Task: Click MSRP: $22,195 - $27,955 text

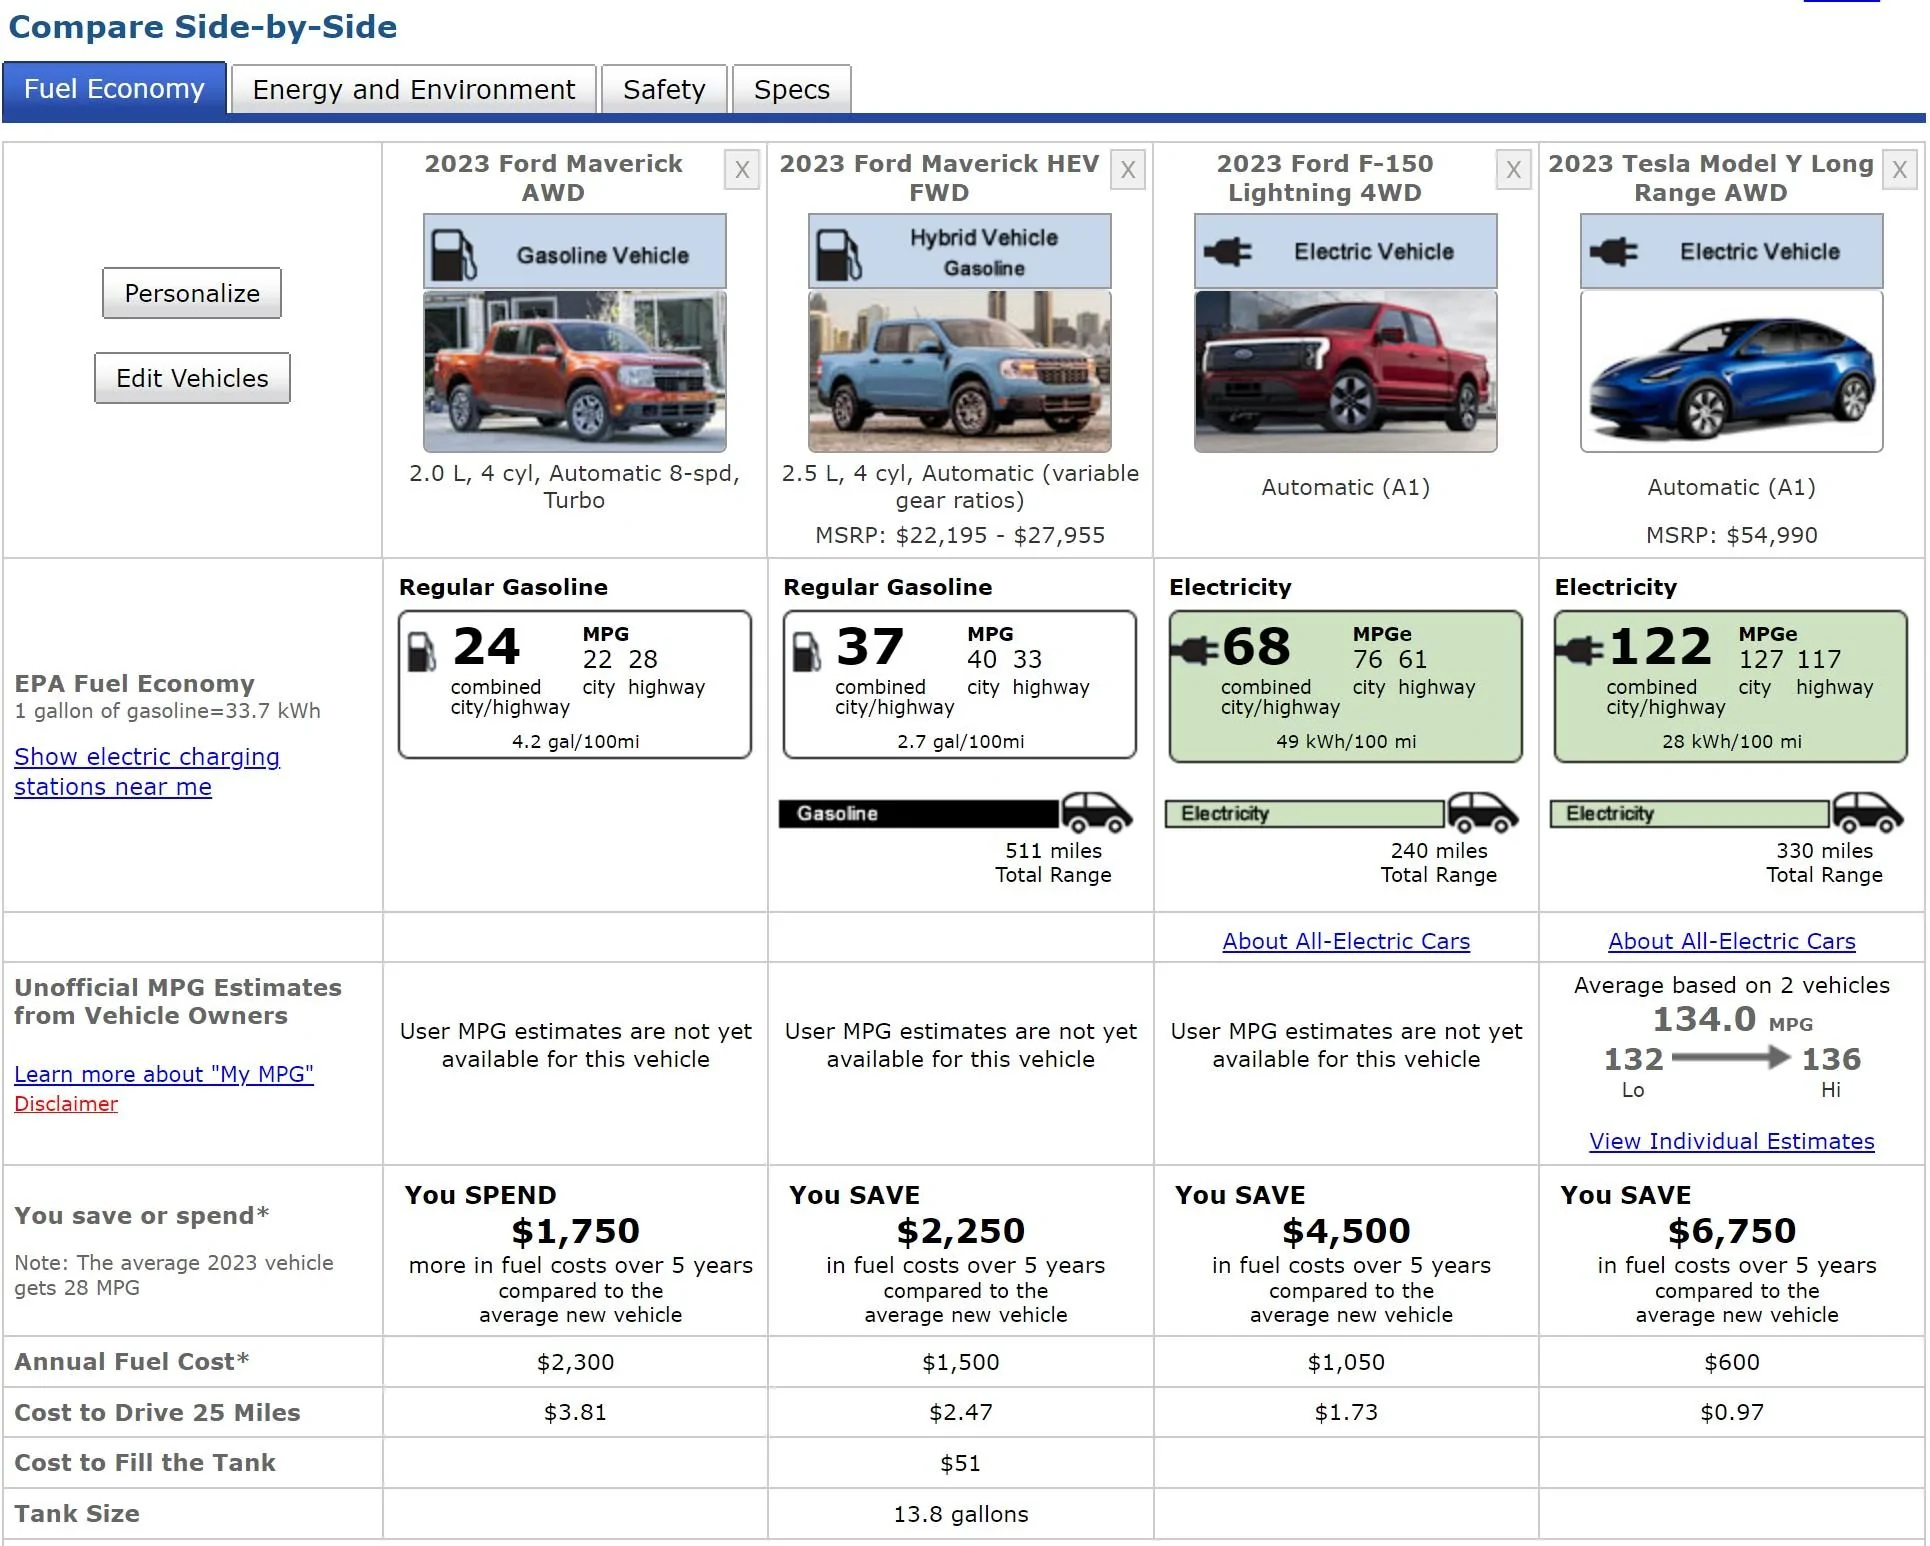Action: 960,535
